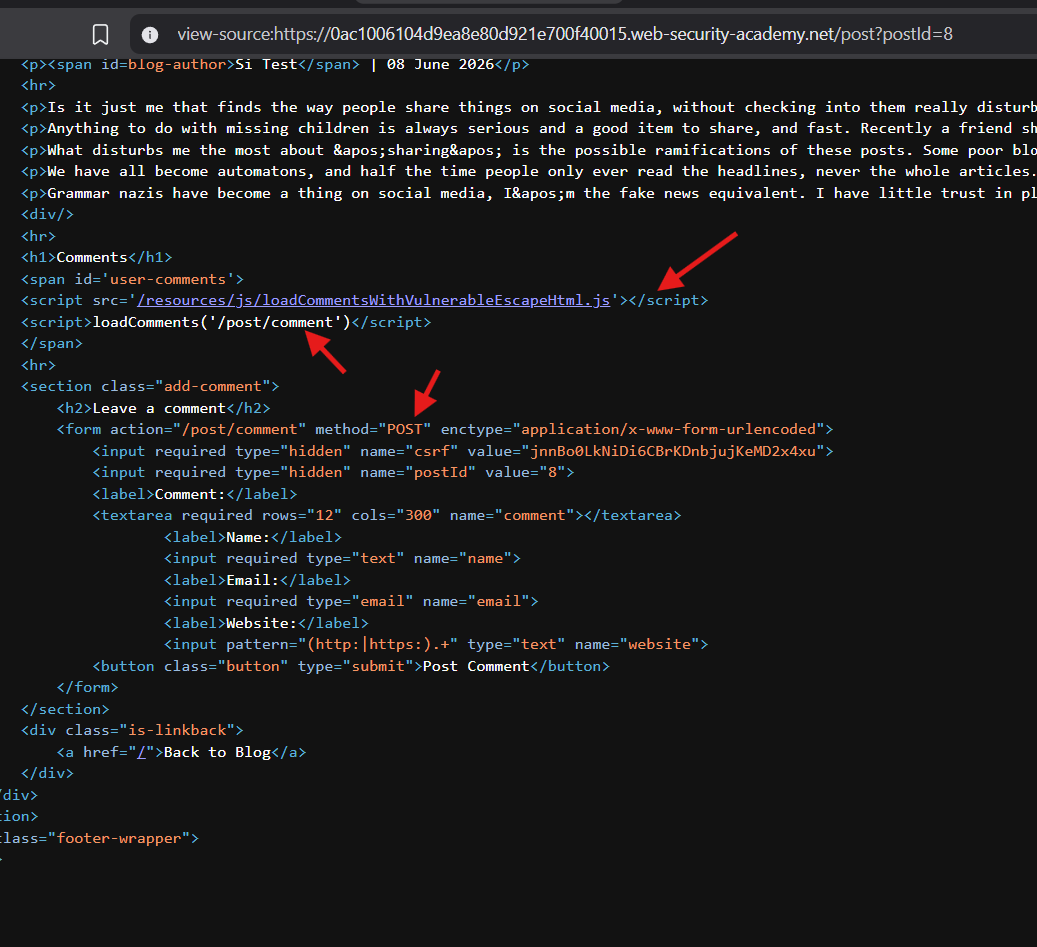Click the loadComments('/post/comment') script line
The height and width of the screenshot is (947, 1037).
pos(226,322)
